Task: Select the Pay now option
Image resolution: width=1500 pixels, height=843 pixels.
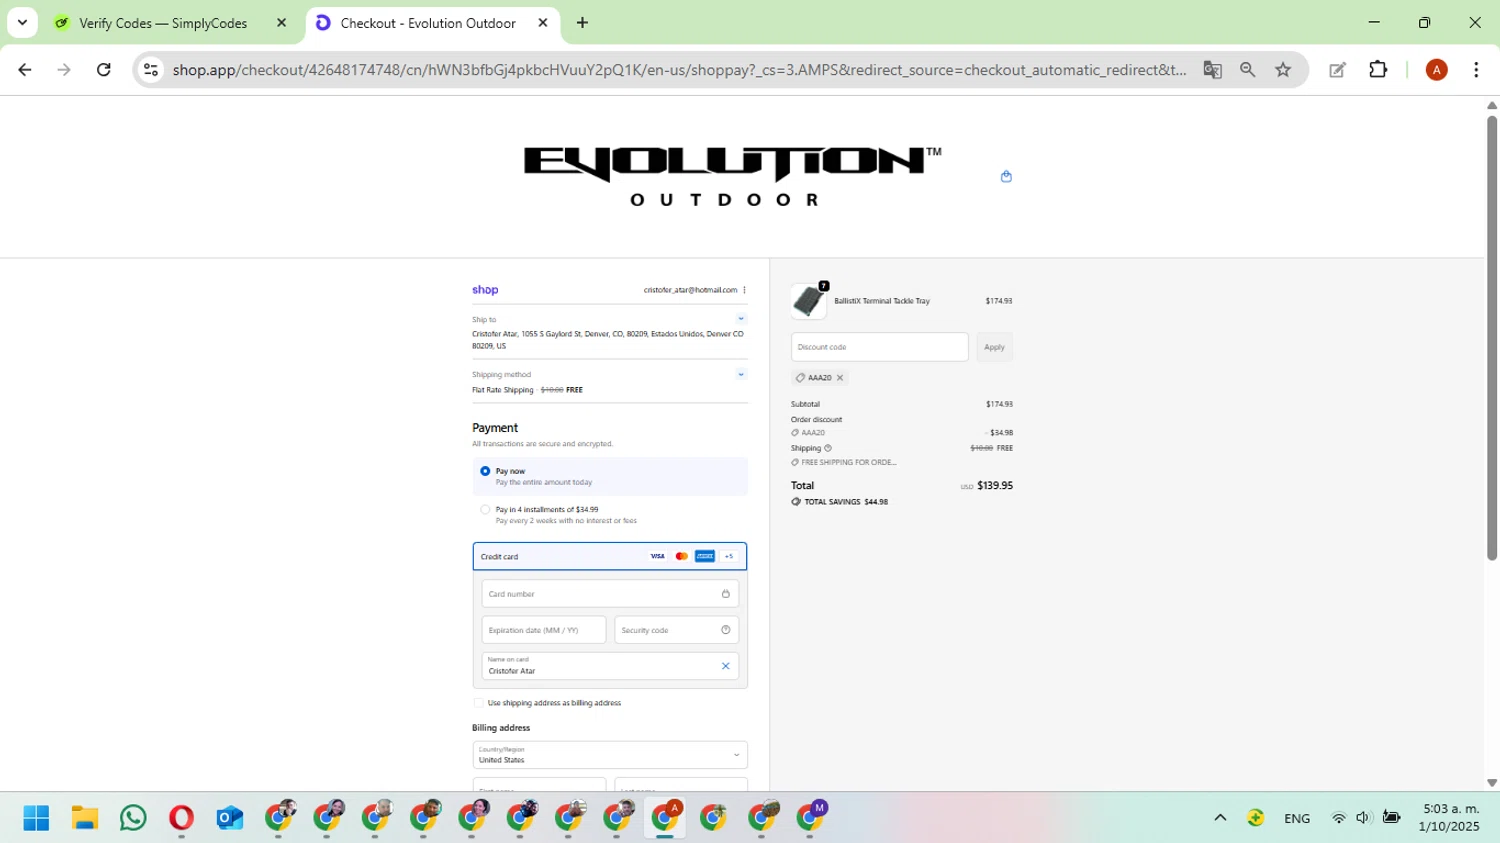Action: tap(485, 471)
